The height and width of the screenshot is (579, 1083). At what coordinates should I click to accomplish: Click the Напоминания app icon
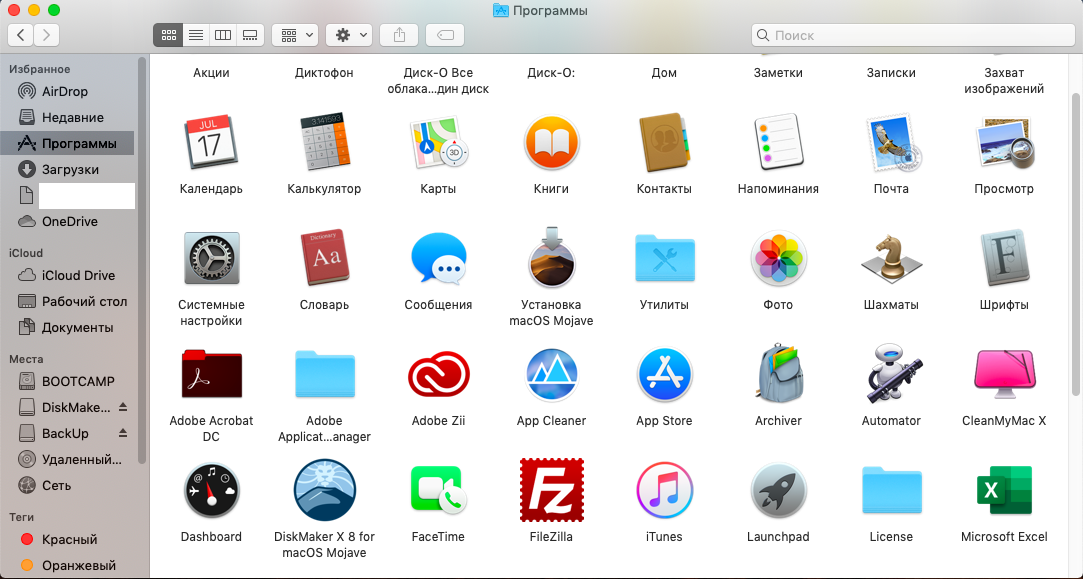[778, 144]
